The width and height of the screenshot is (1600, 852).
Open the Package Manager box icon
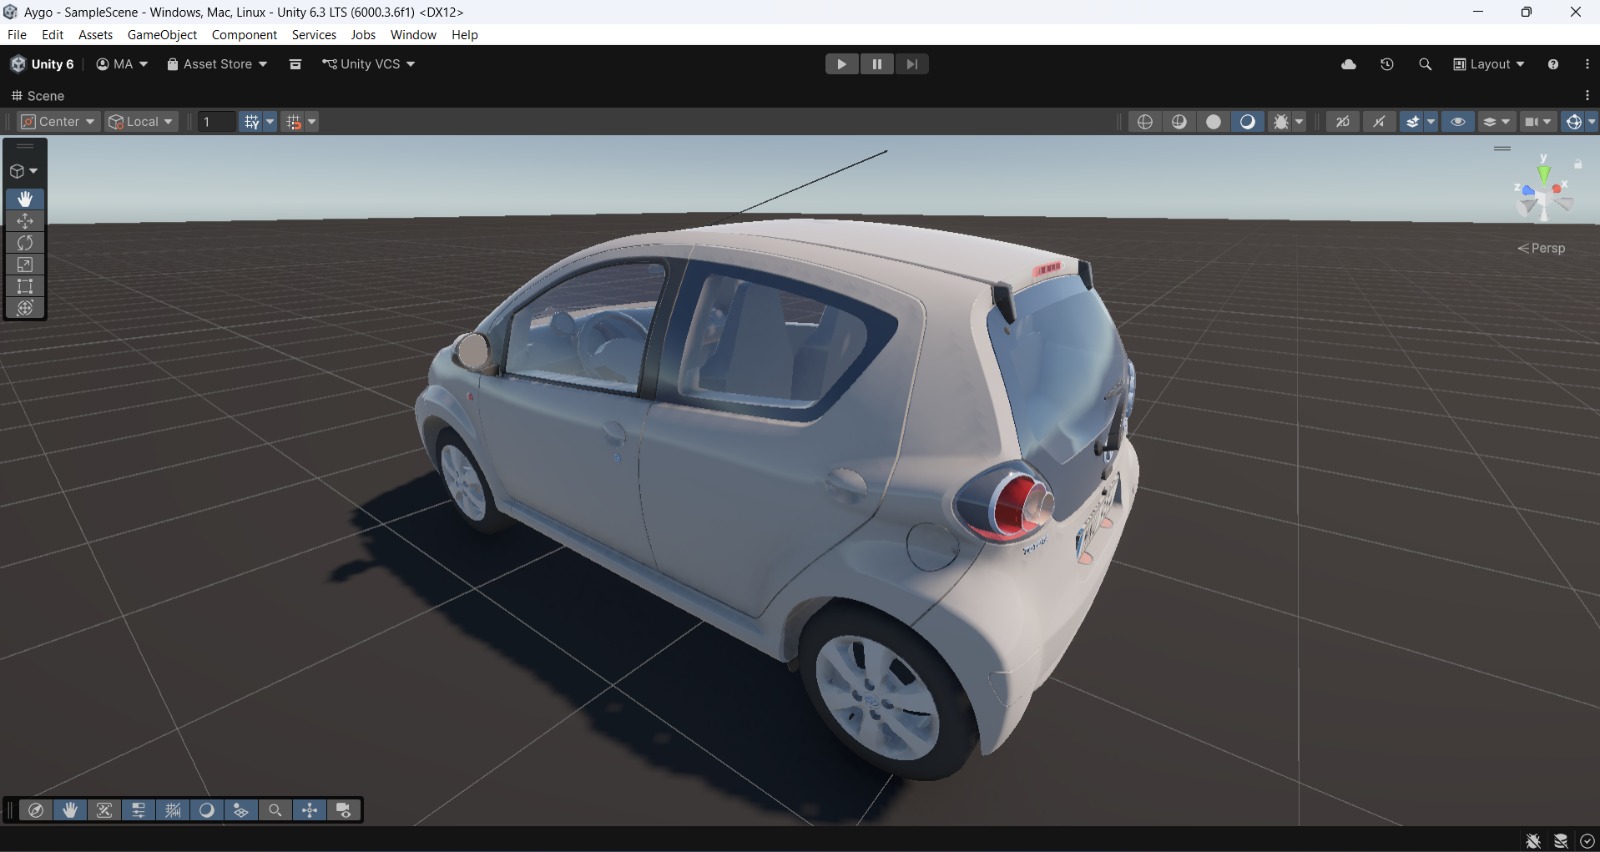295,64
